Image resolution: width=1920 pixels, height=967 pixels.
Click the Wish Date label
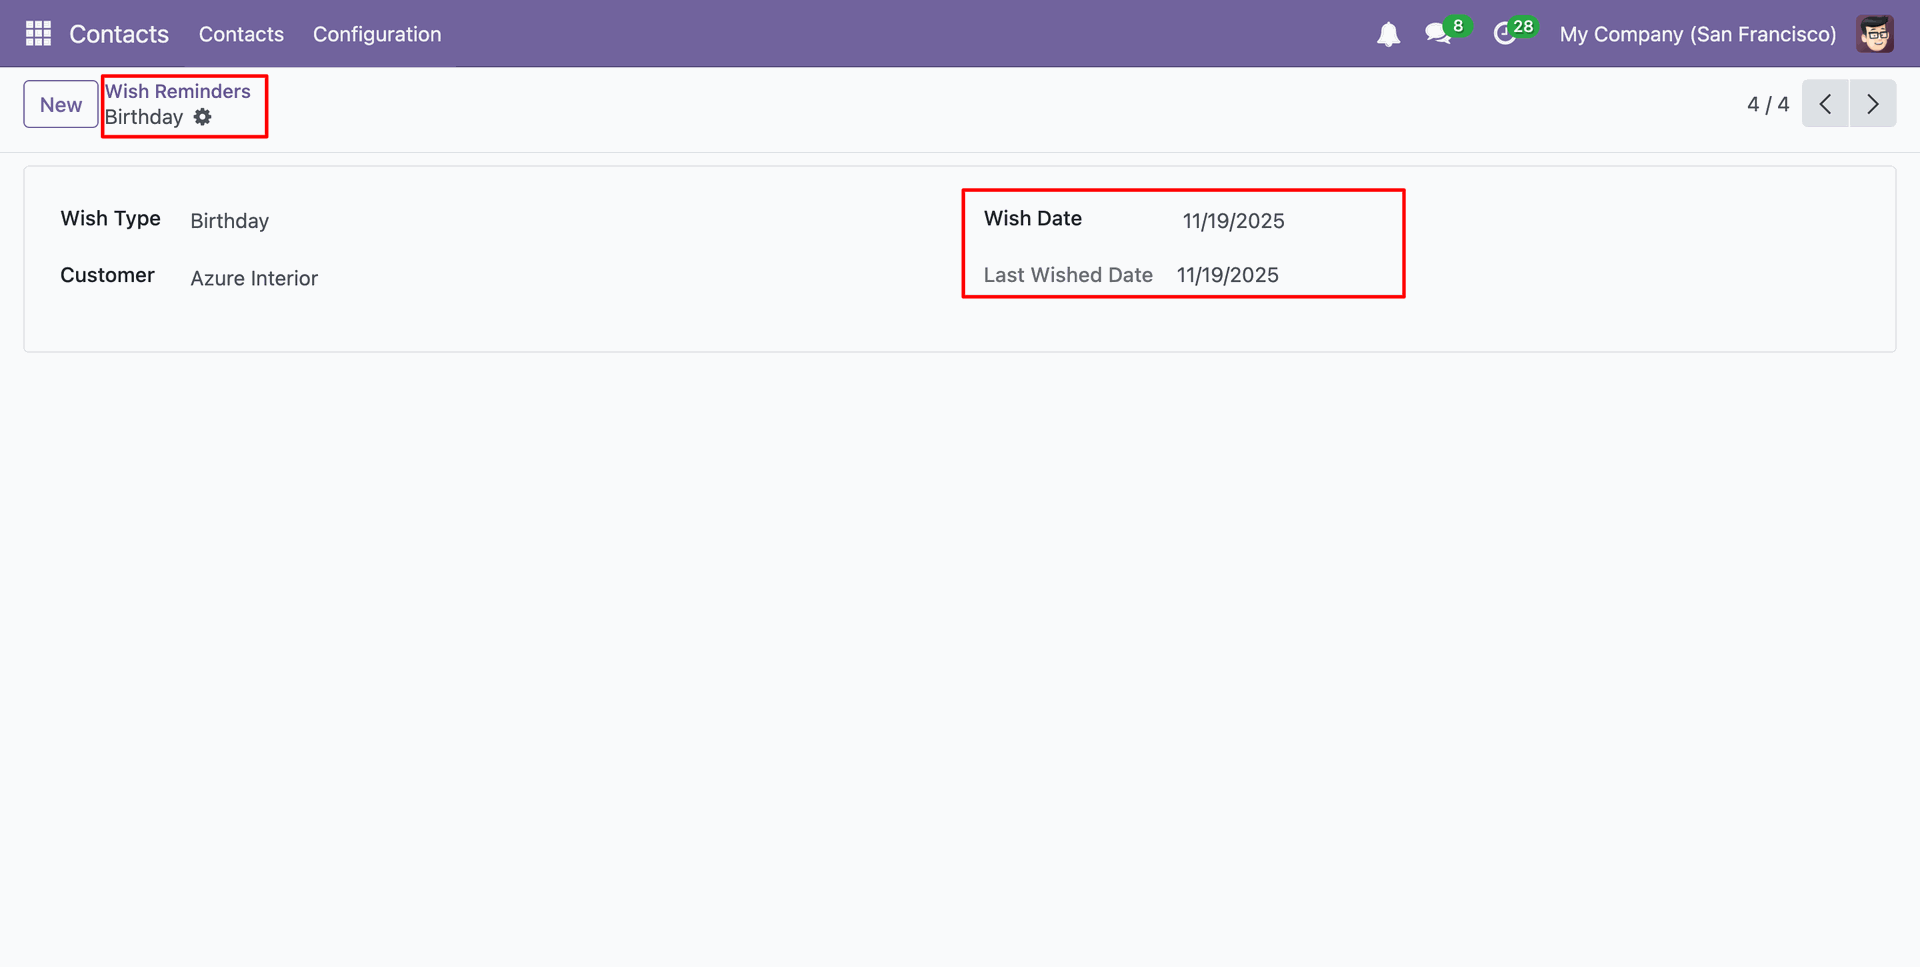(x=1033, y=218)
